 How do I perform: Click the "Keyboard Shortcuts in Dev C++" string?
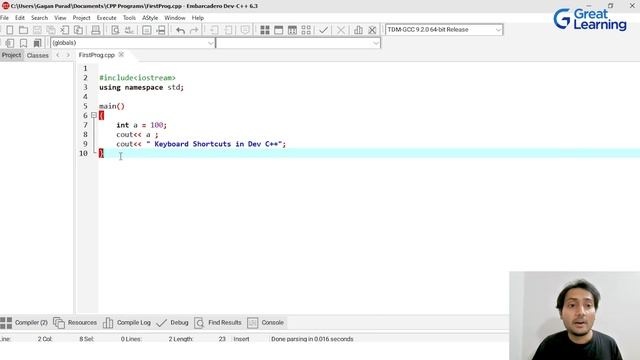[214, 144]
